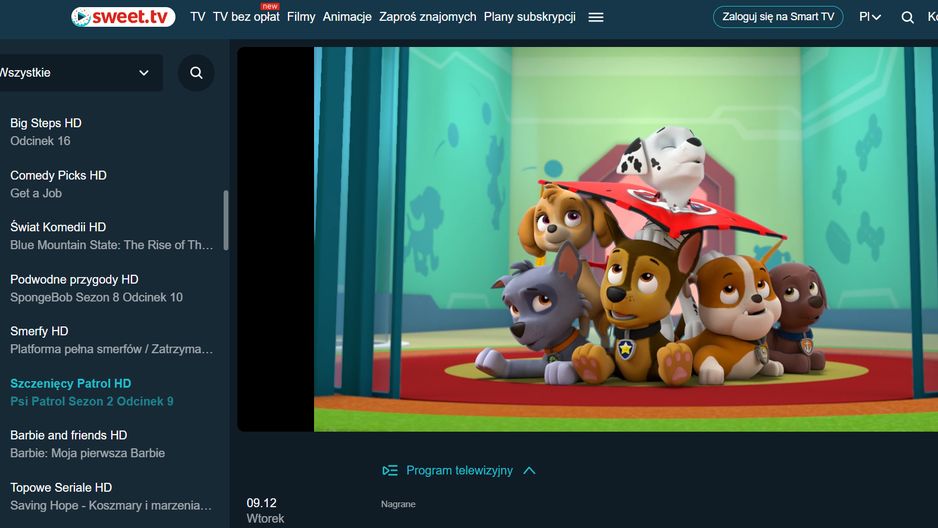Select the Smerfy HD channel
Image resolution: width=938 pixels, height=528 pixels.
pyautogui.click(x=39, y=331)
